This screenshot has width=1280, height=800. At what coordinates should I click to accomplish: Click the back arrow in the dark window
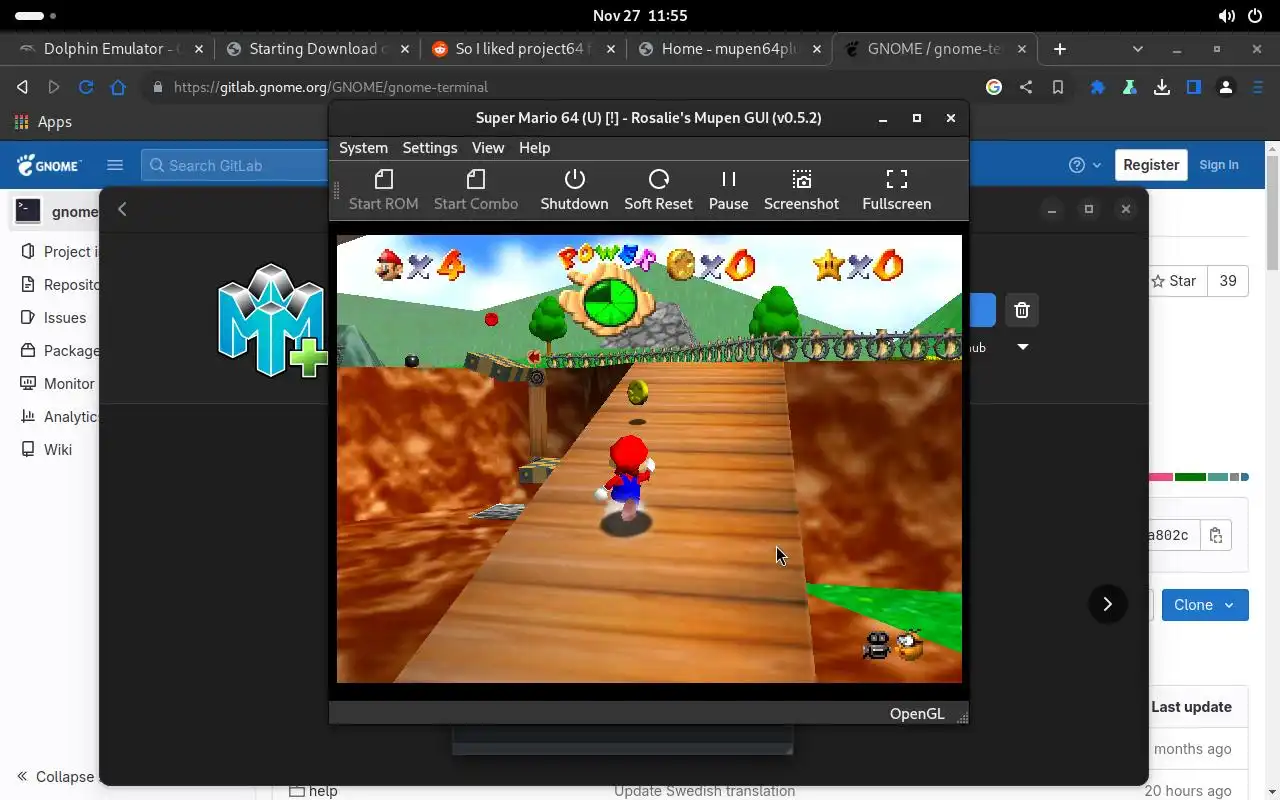click(x=122, y=209)
